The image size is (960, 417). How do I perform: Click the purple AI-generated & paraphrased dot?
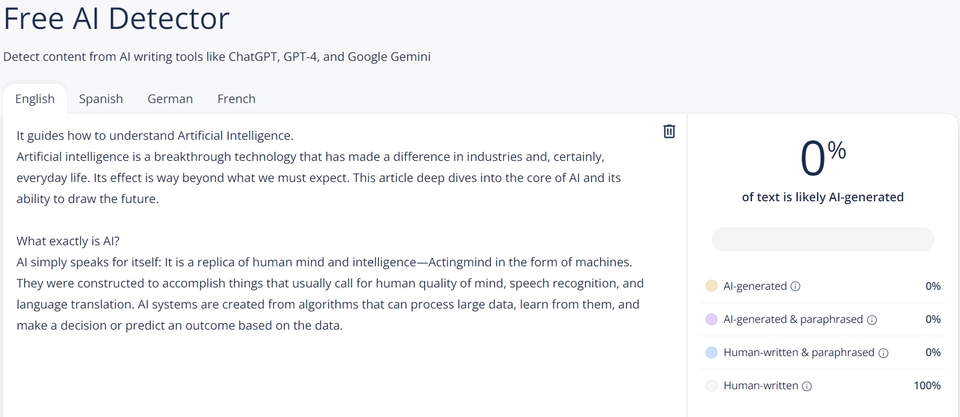[x=711, y=320]
